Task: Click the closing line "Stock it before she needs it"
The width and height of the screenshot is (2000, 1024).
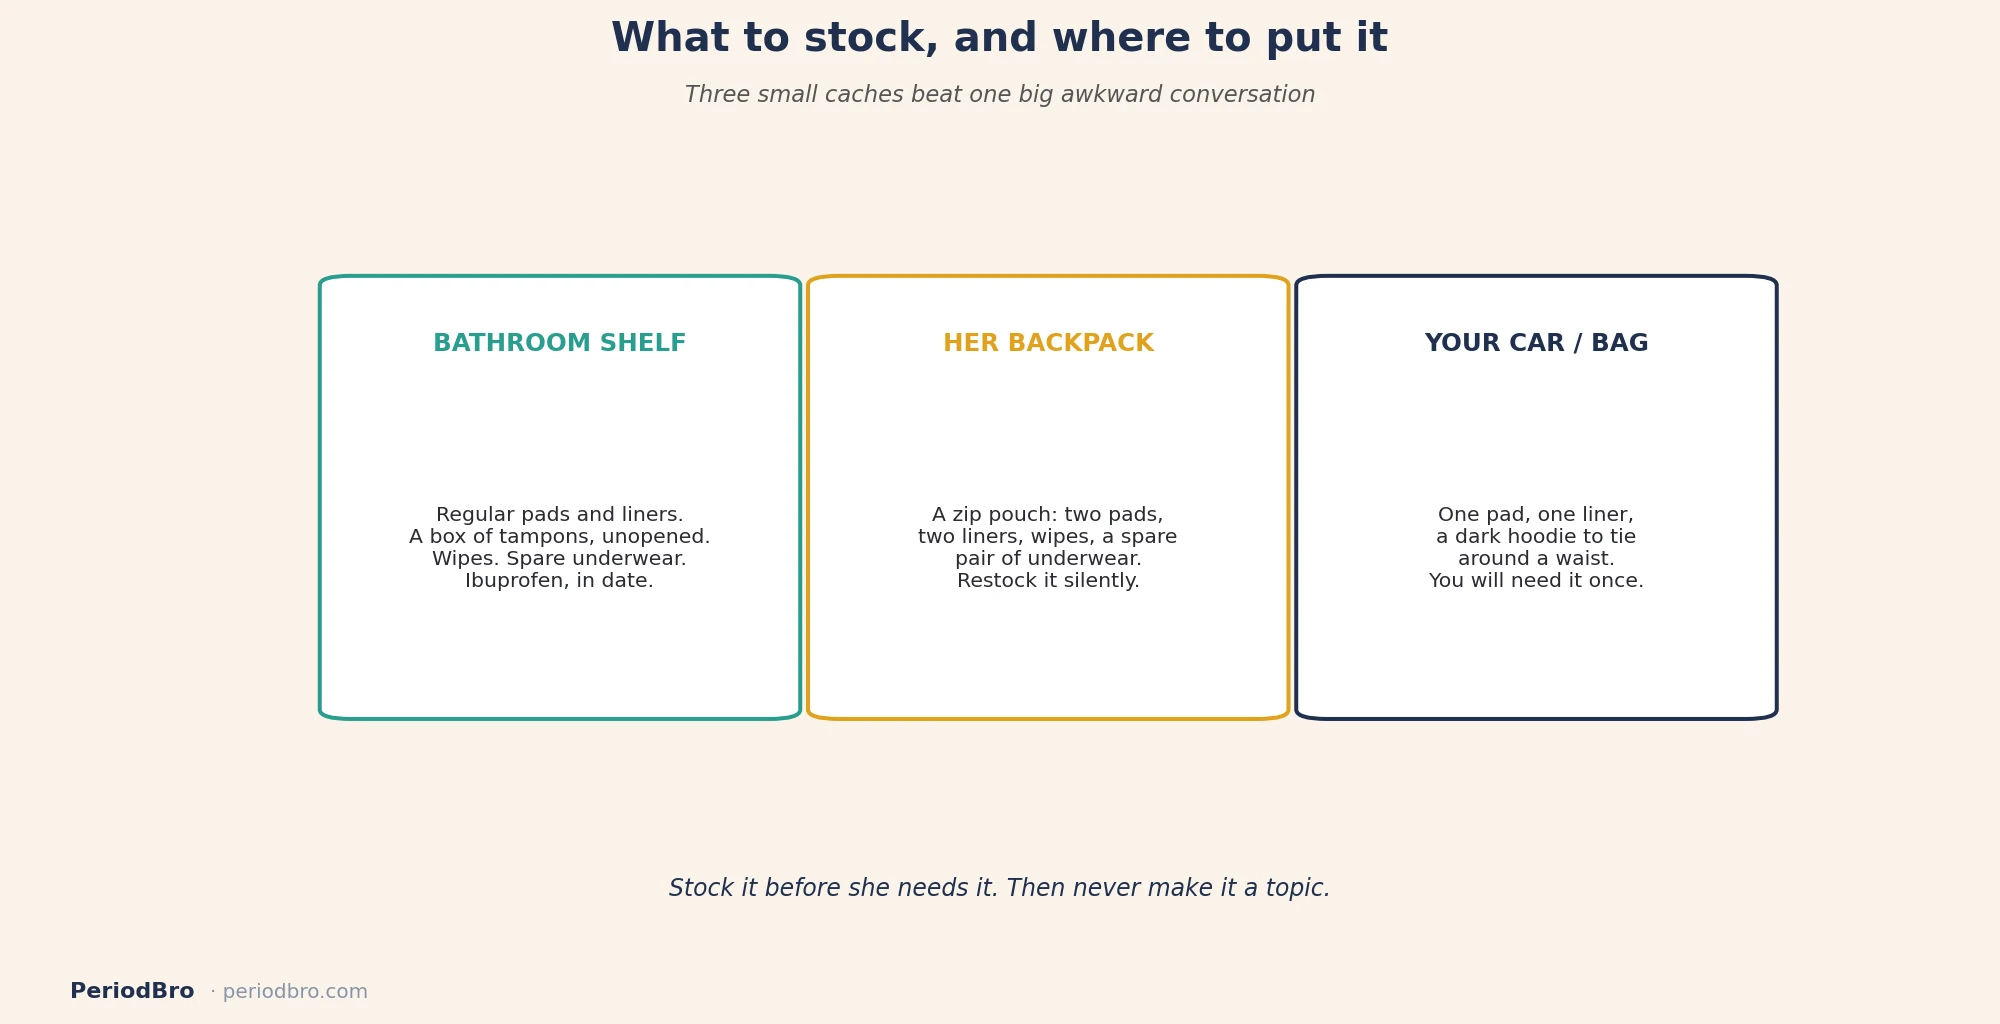Action: pos(1000,888)
